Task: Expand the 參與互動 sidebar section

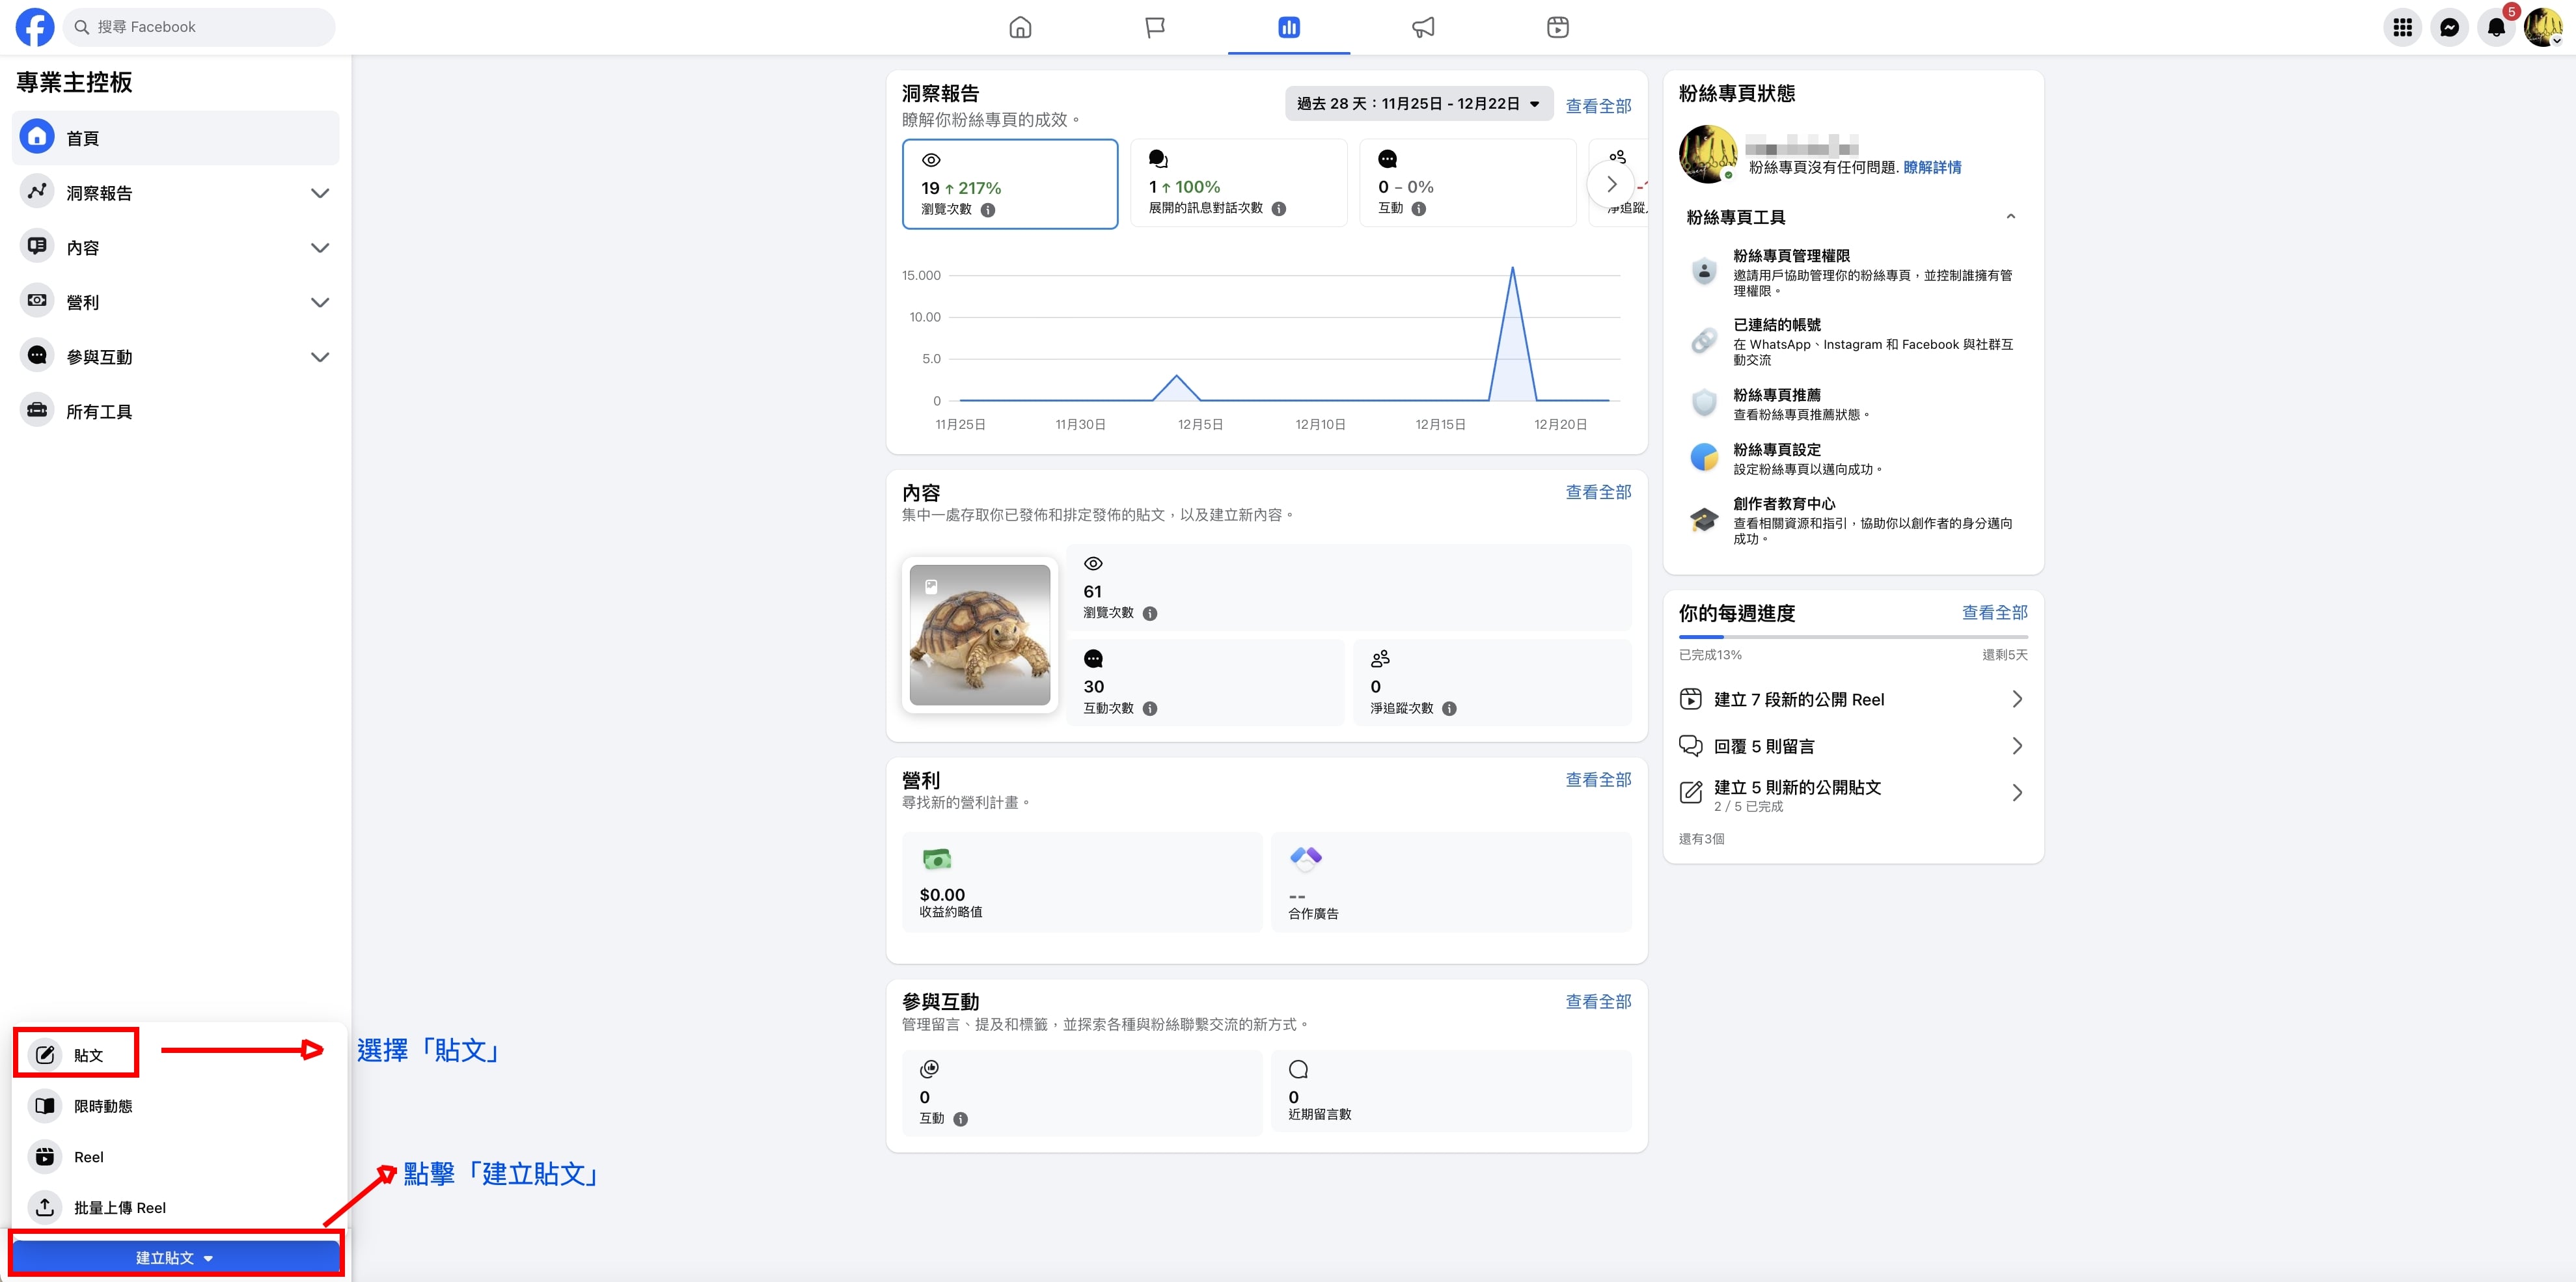Action: point(176,357)
